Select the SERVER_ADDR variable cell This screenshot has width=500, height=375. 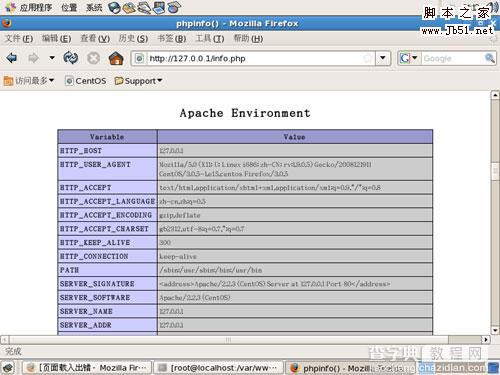click(107, 325)
